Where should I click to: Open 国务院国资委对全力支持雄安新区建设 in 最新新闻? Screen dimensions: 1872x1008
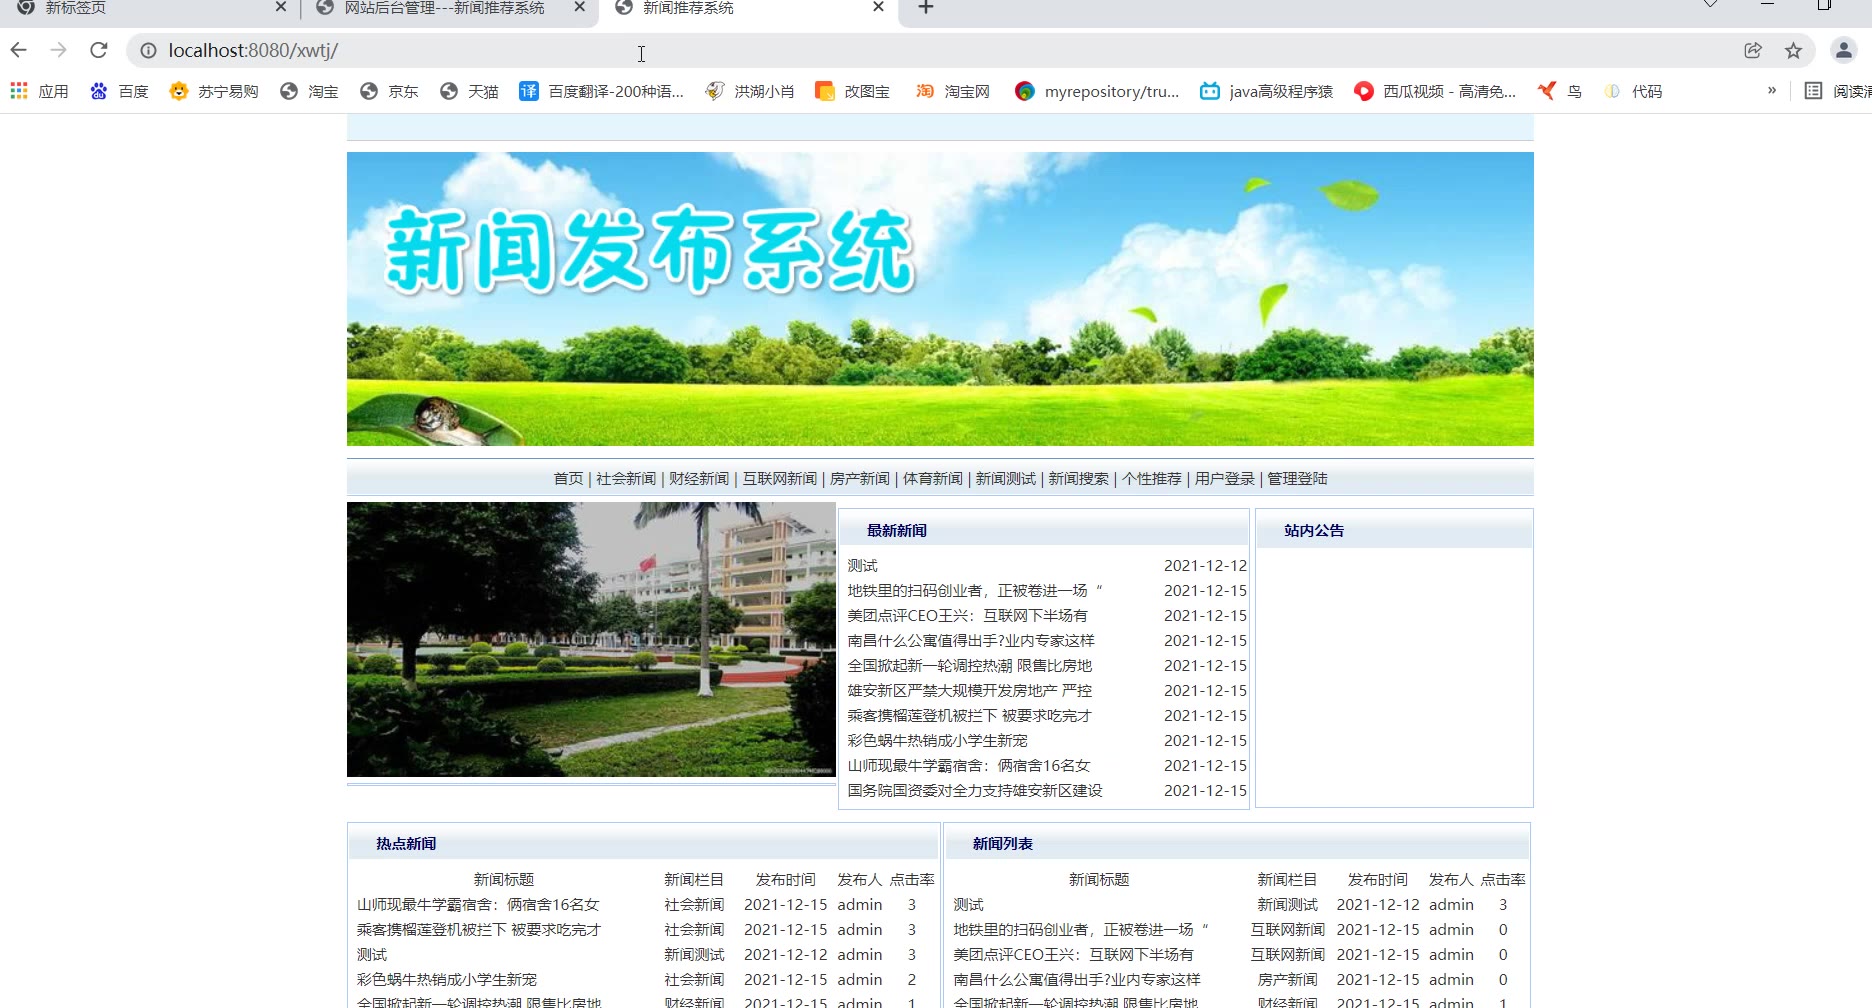click(x=975, y=791)
